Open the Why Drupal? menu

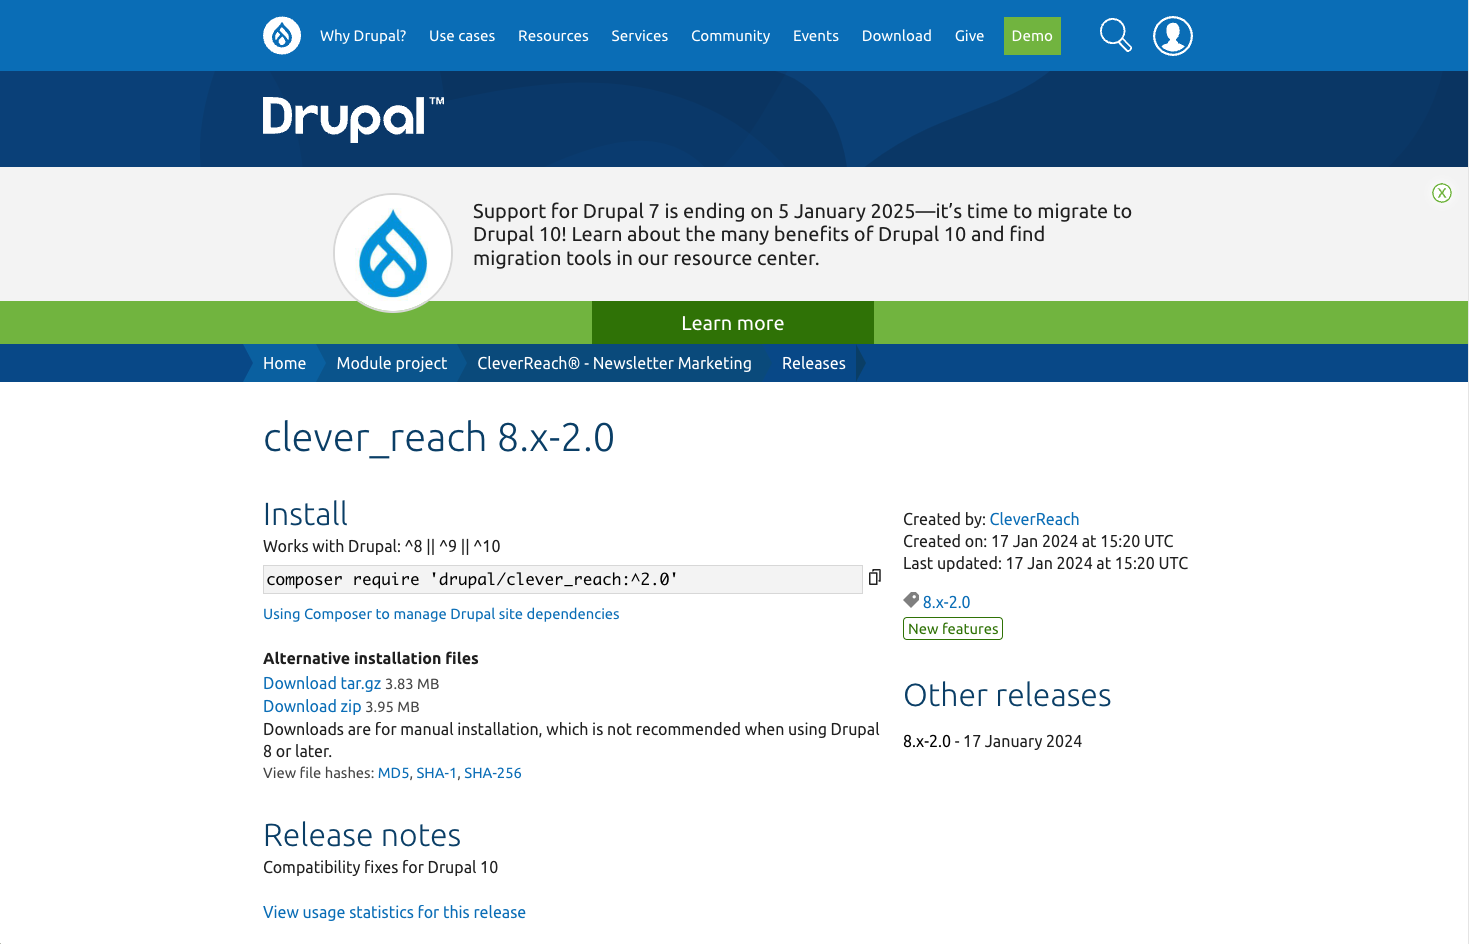coord(363,36)
